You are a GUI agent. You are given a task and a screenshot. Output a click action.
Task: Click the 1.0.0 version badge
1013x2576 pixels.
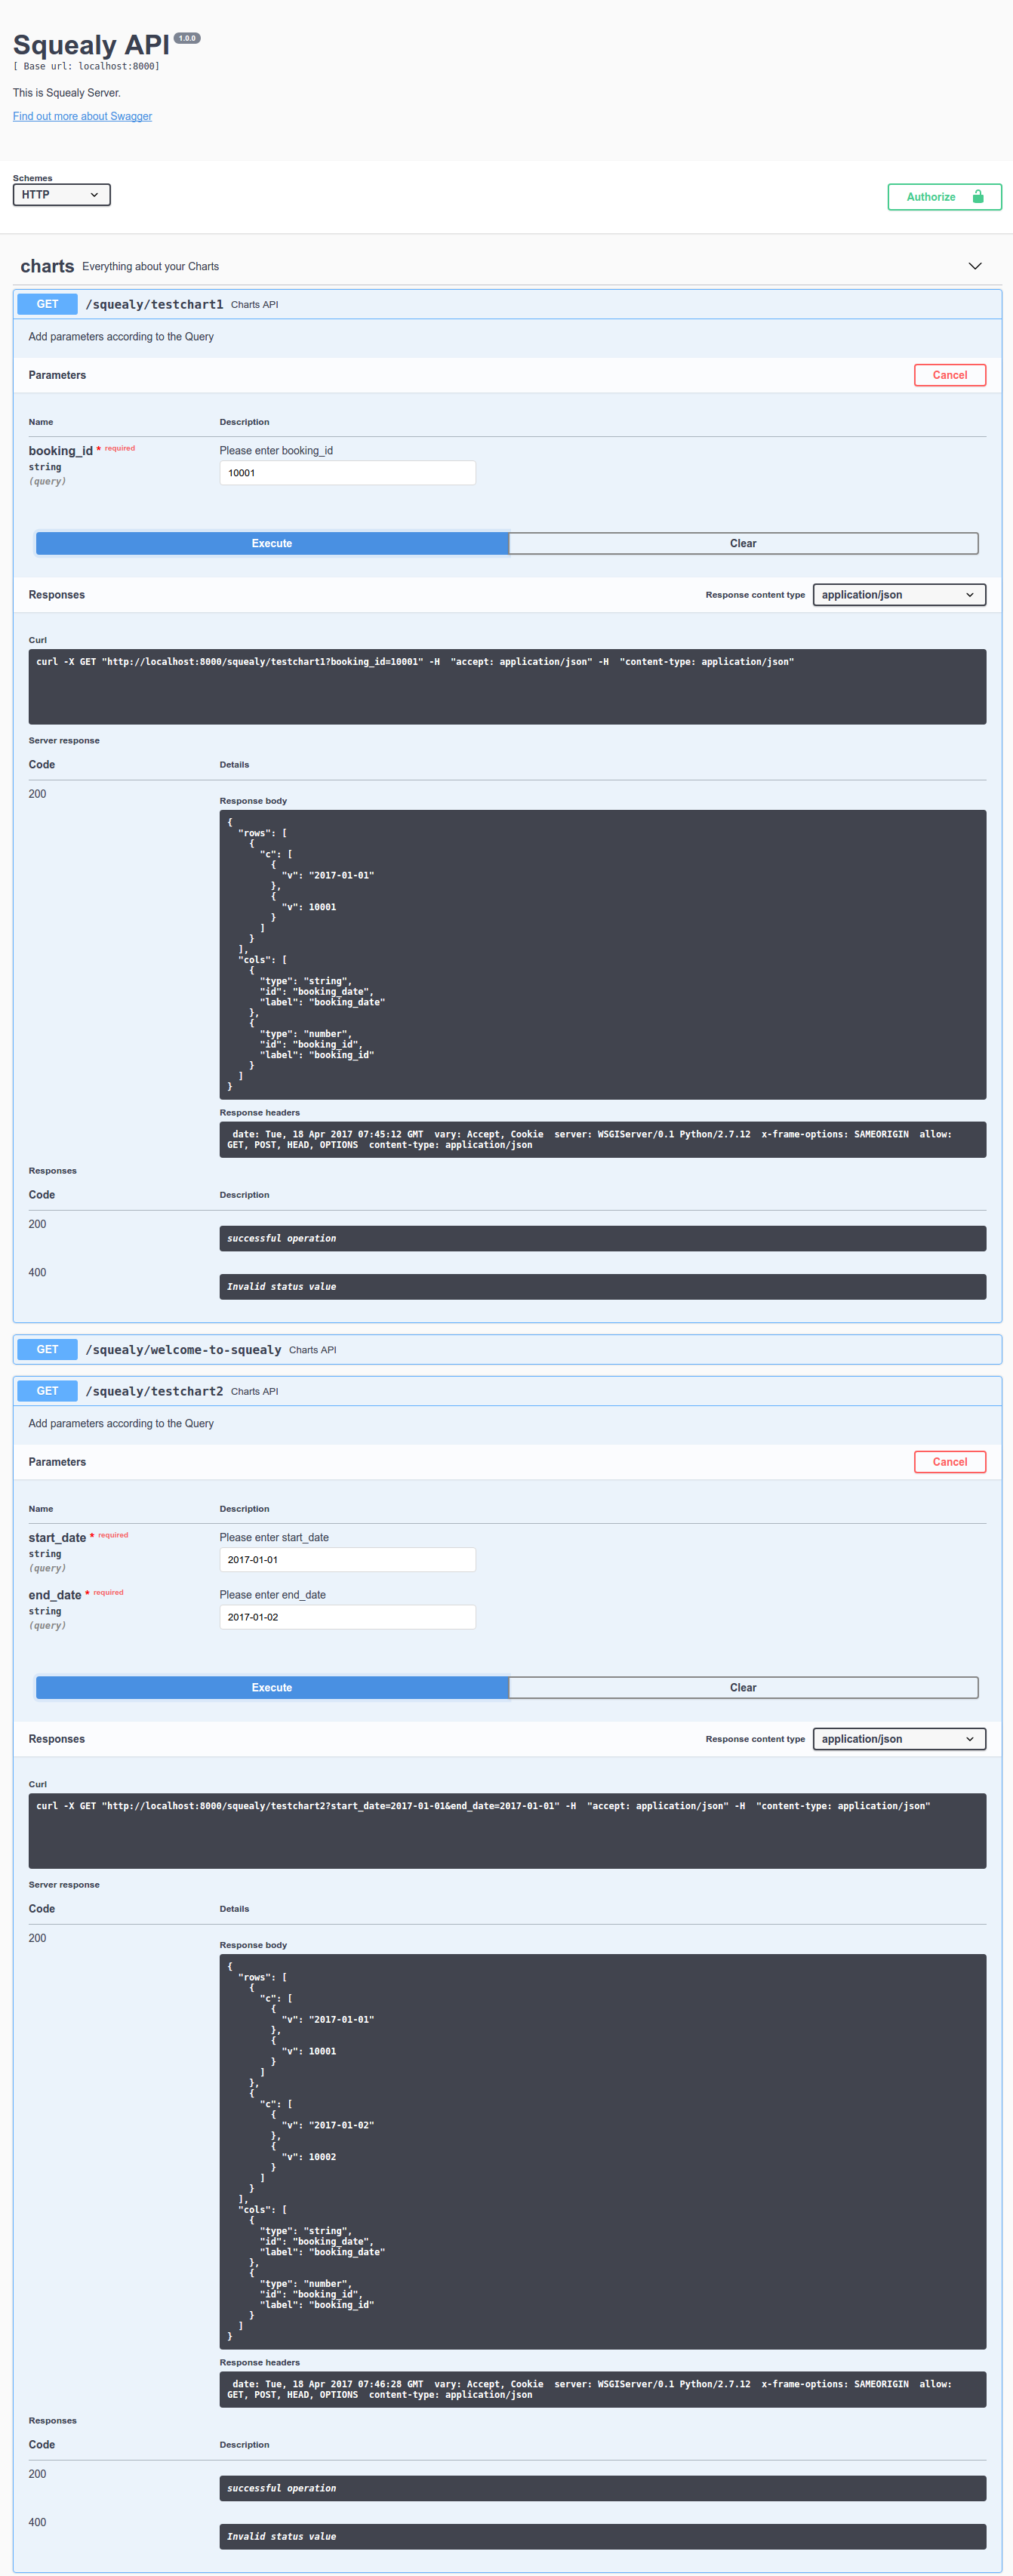[x=187, y=38]
